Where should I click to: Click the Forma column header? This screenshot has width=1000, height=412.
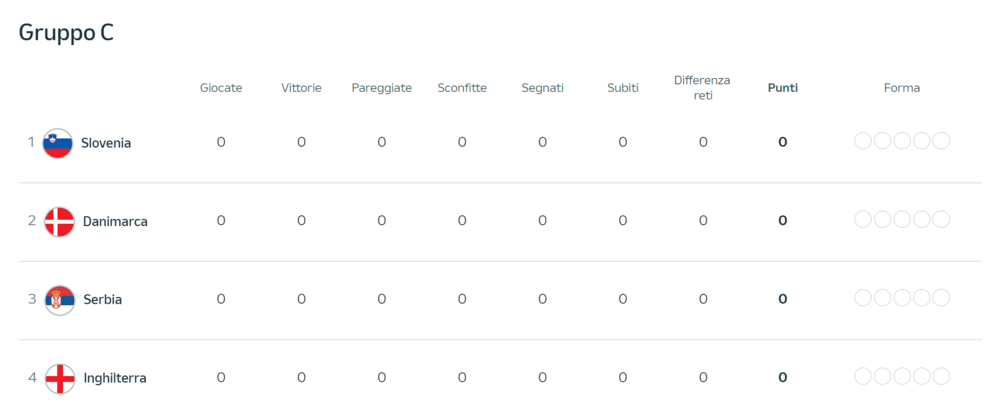(902, 88)
